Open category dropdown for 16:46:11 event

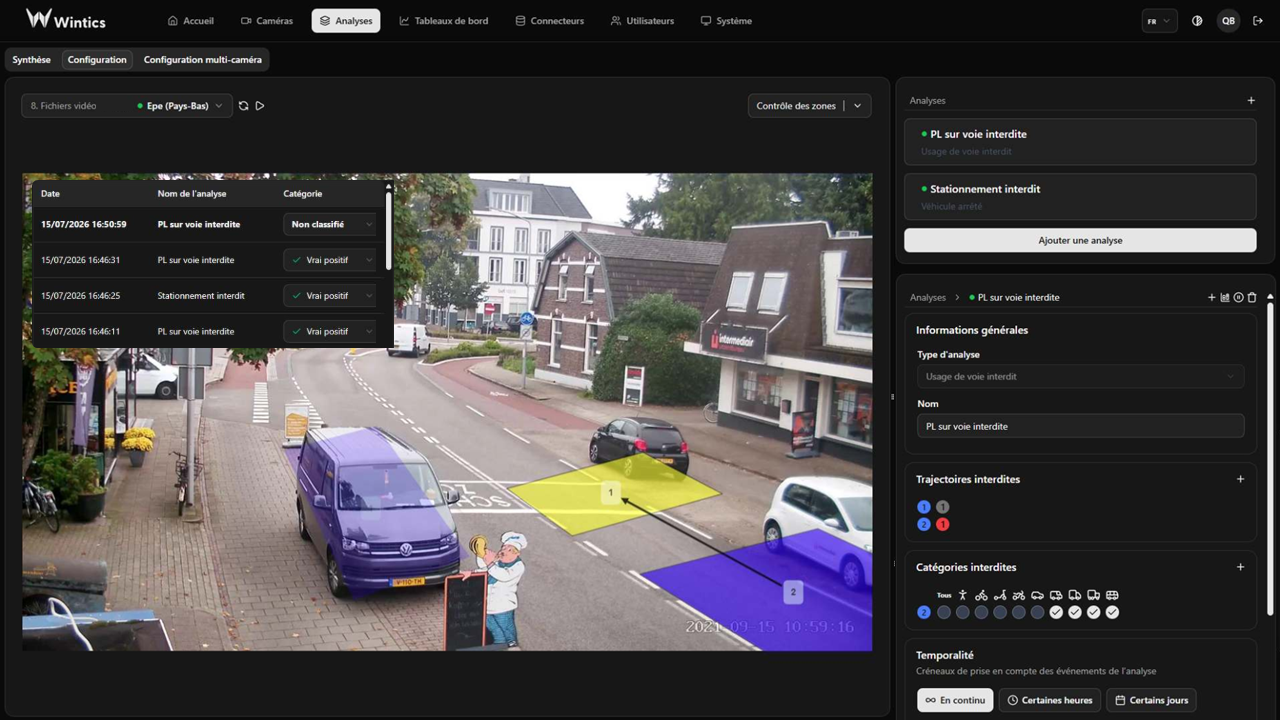click(x=329, y=331)
